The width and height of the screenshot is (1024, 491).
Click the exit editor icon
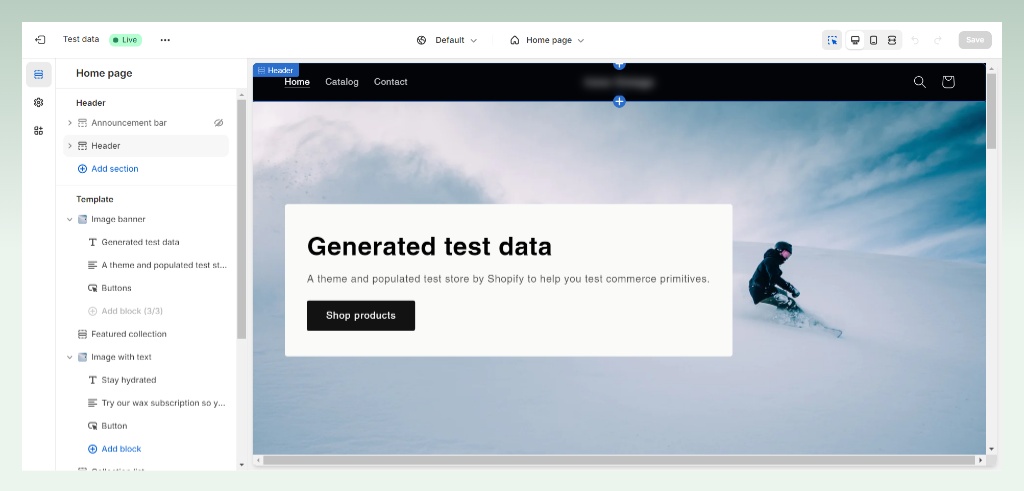(40, 40)
